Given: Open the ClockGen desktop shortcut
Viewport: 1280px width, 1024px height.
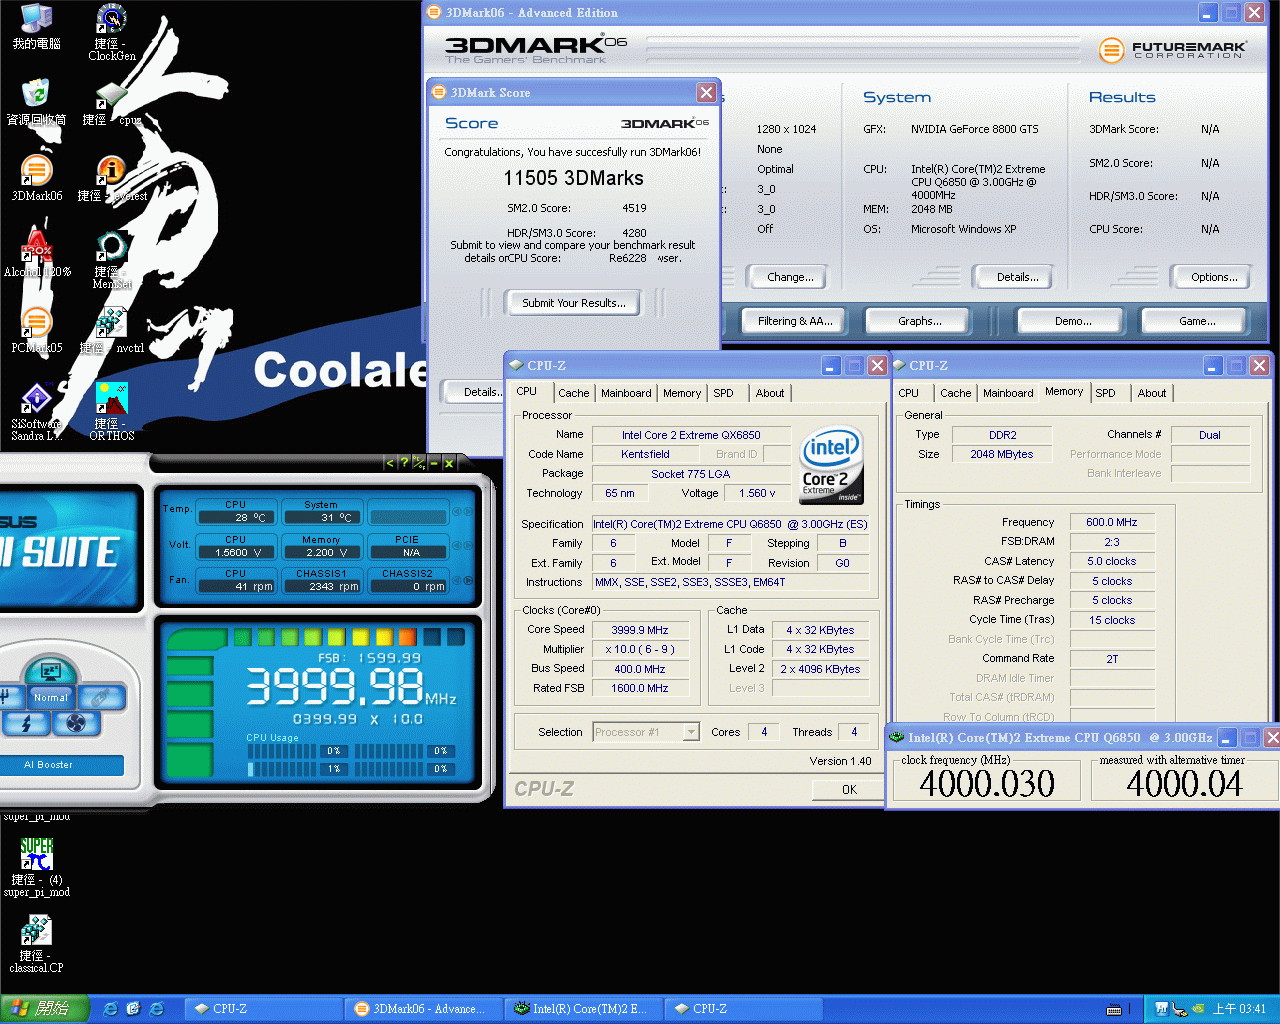Looking at the screenshot, I should [x=112, y=32].
